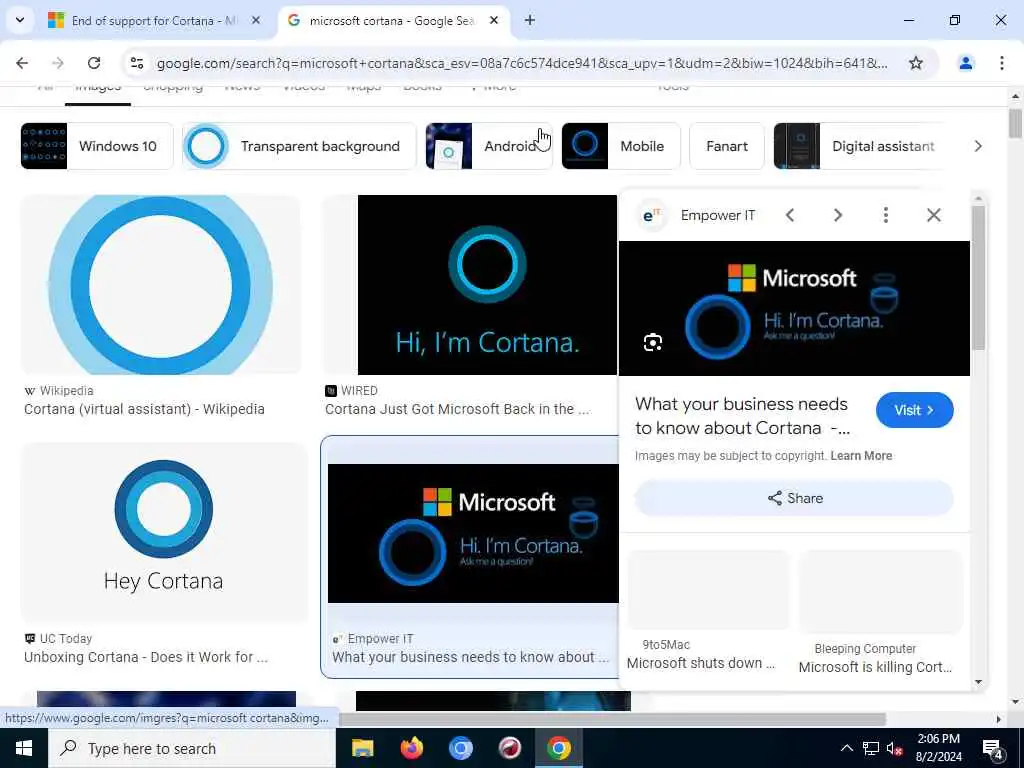Image resolution: width=1024 pixels, height=768 pixels.
Task: Go back using the browser back arrow
Action: [22, 63]
